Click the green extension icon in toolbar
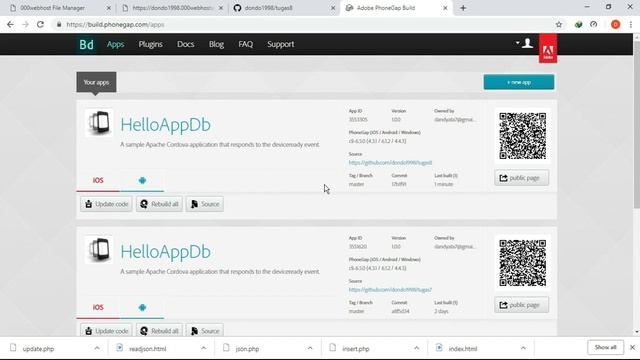The image size is (640, 360). click(578, 24)
